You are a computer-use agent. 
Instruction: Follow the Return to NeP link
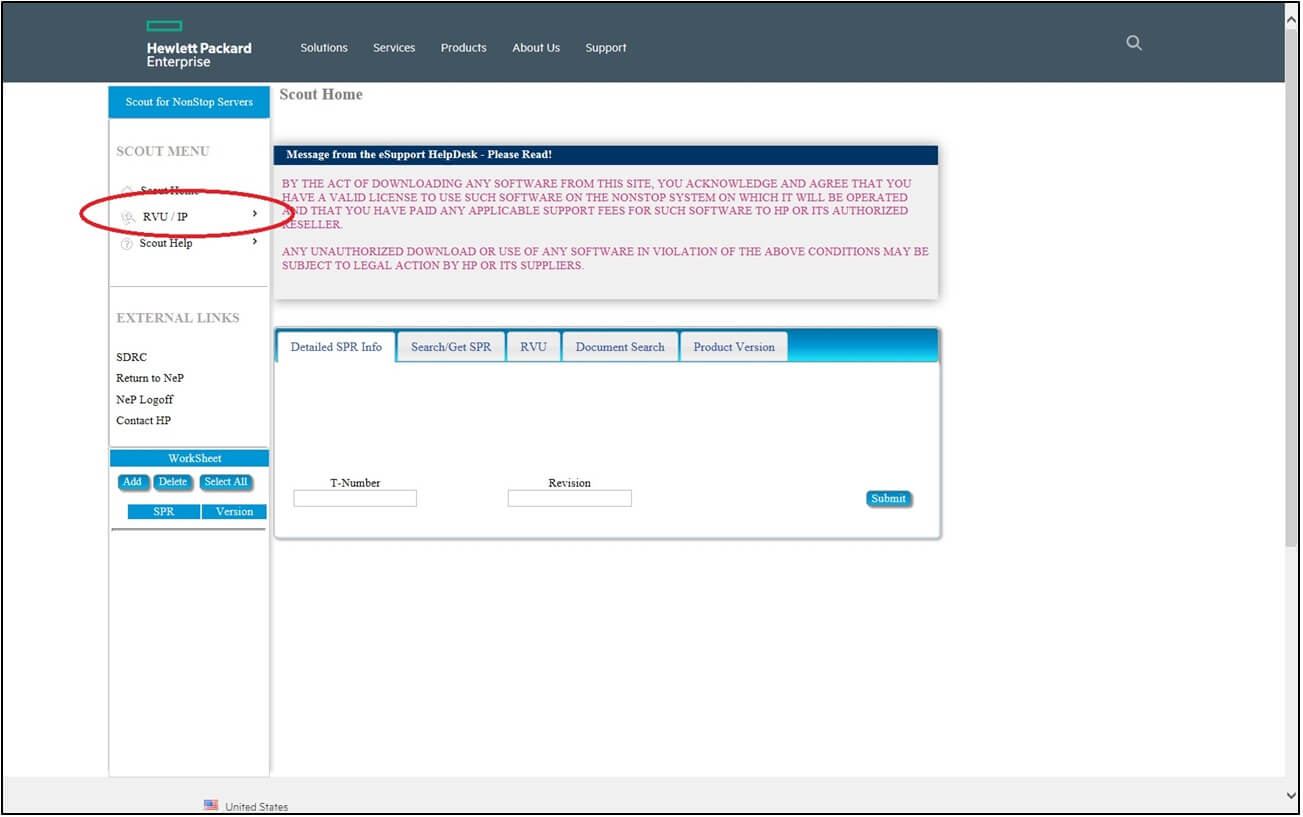pyautogui.click(x=150, y=378)
